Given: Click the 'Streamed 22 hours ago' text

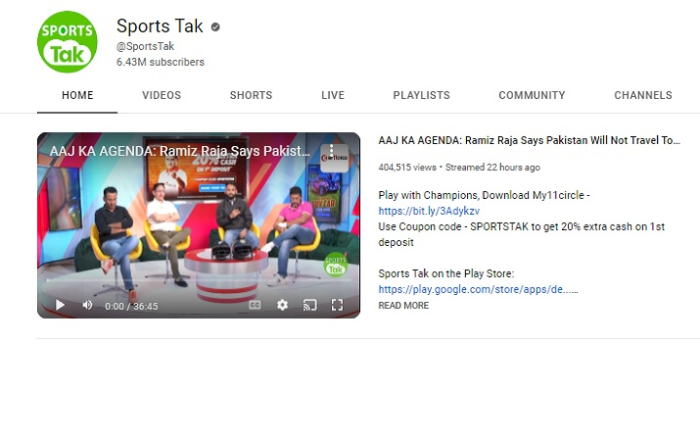Looking at the screenshot, I should click(492, 167).
